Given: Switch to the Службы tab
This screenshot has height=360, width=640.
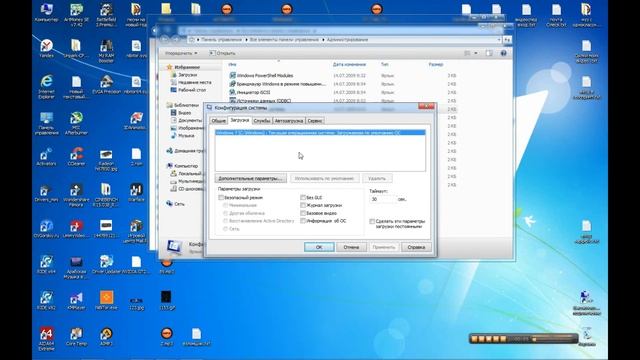Looking at the screenshot, I should click(x=262, y=121).
